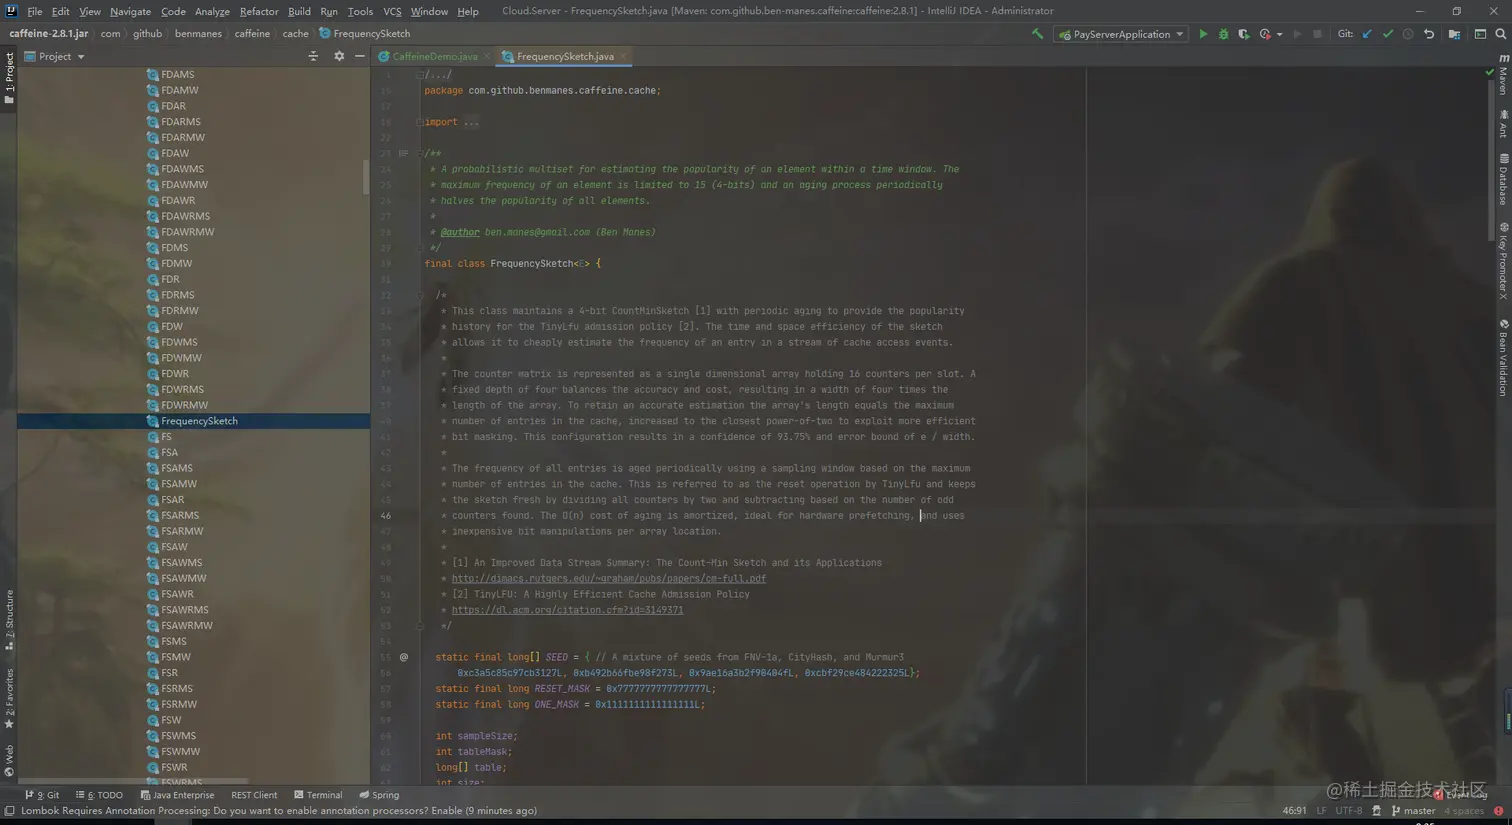The width and height of the screenshot is (1512, 825).
Task: Open the File menu
Action: pyautogui.click(x=35, y=11)
